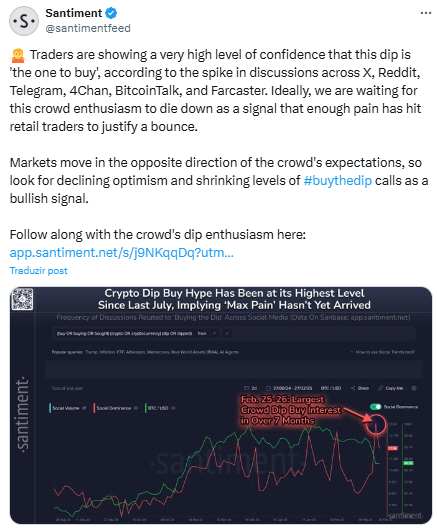Viewport: 437px width, 528px height.
Task: Open the BTC / USD asset selector
Action: 331,388
